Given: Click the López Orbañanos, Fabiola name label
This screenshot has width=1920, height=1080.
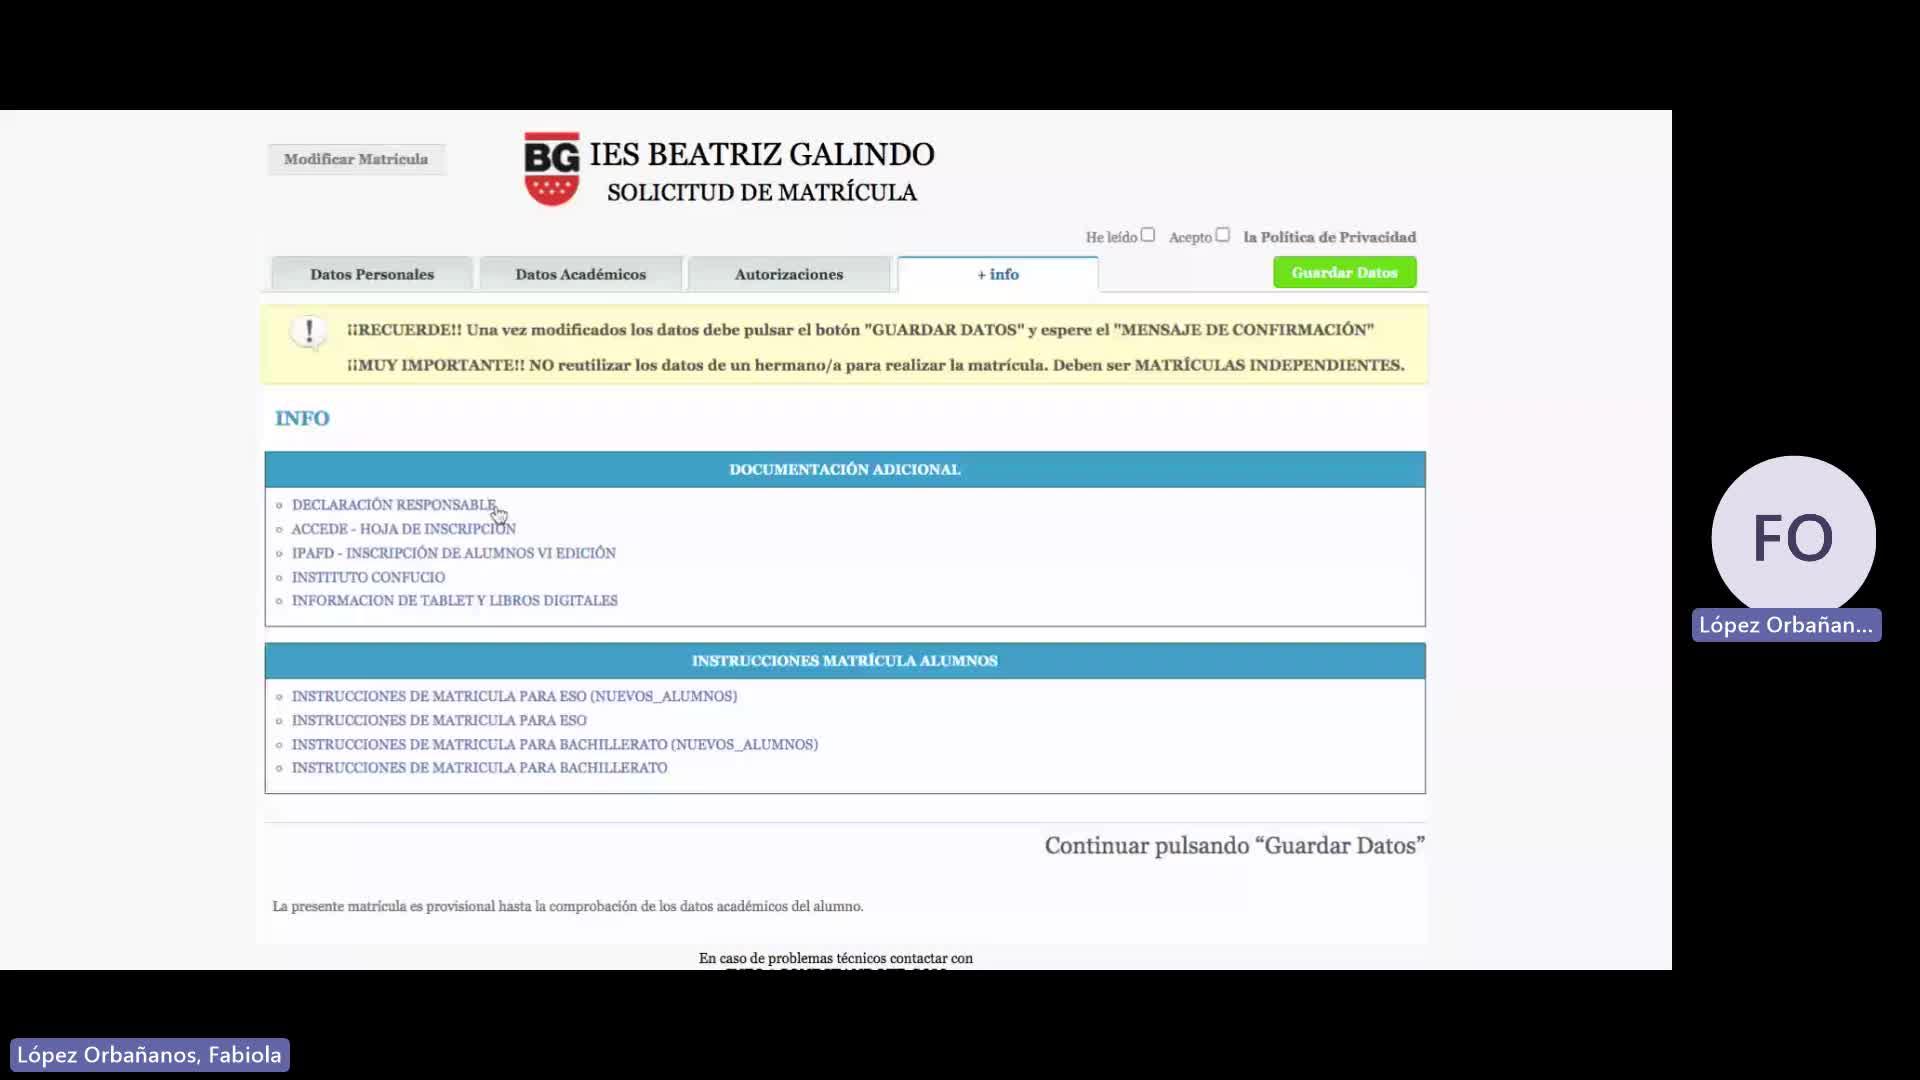Looking at the screenshot, I should tap(149, 1055).
